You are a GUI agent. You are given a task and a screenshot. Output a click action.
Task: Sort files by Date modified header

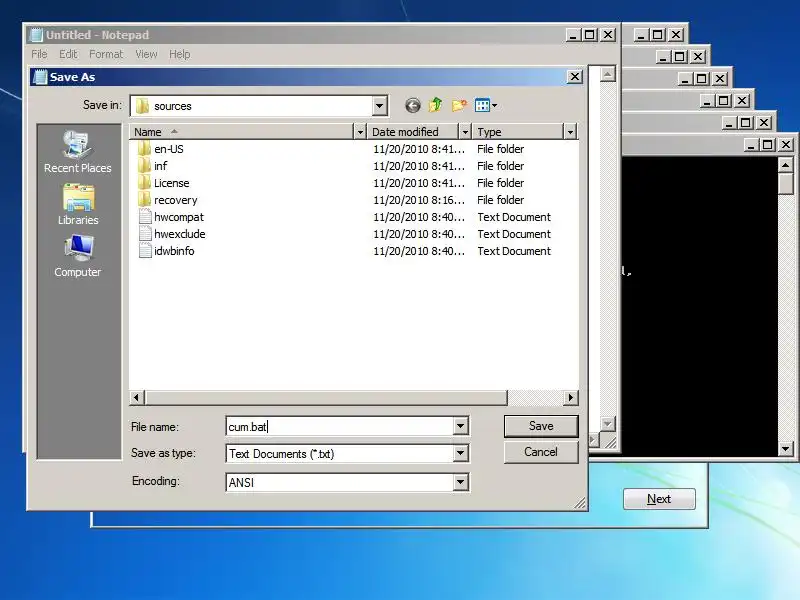pos(412,132)
